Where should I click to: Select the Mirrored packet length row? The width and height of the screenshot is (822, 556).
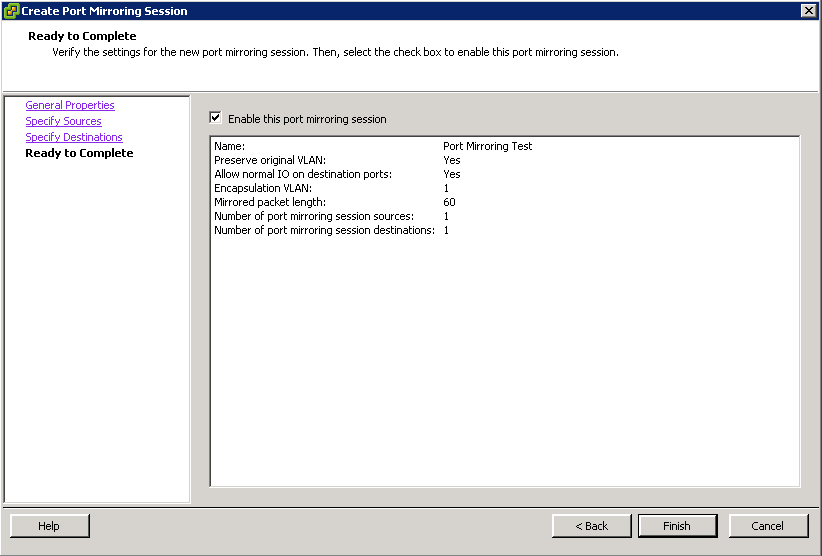(505, 202)
